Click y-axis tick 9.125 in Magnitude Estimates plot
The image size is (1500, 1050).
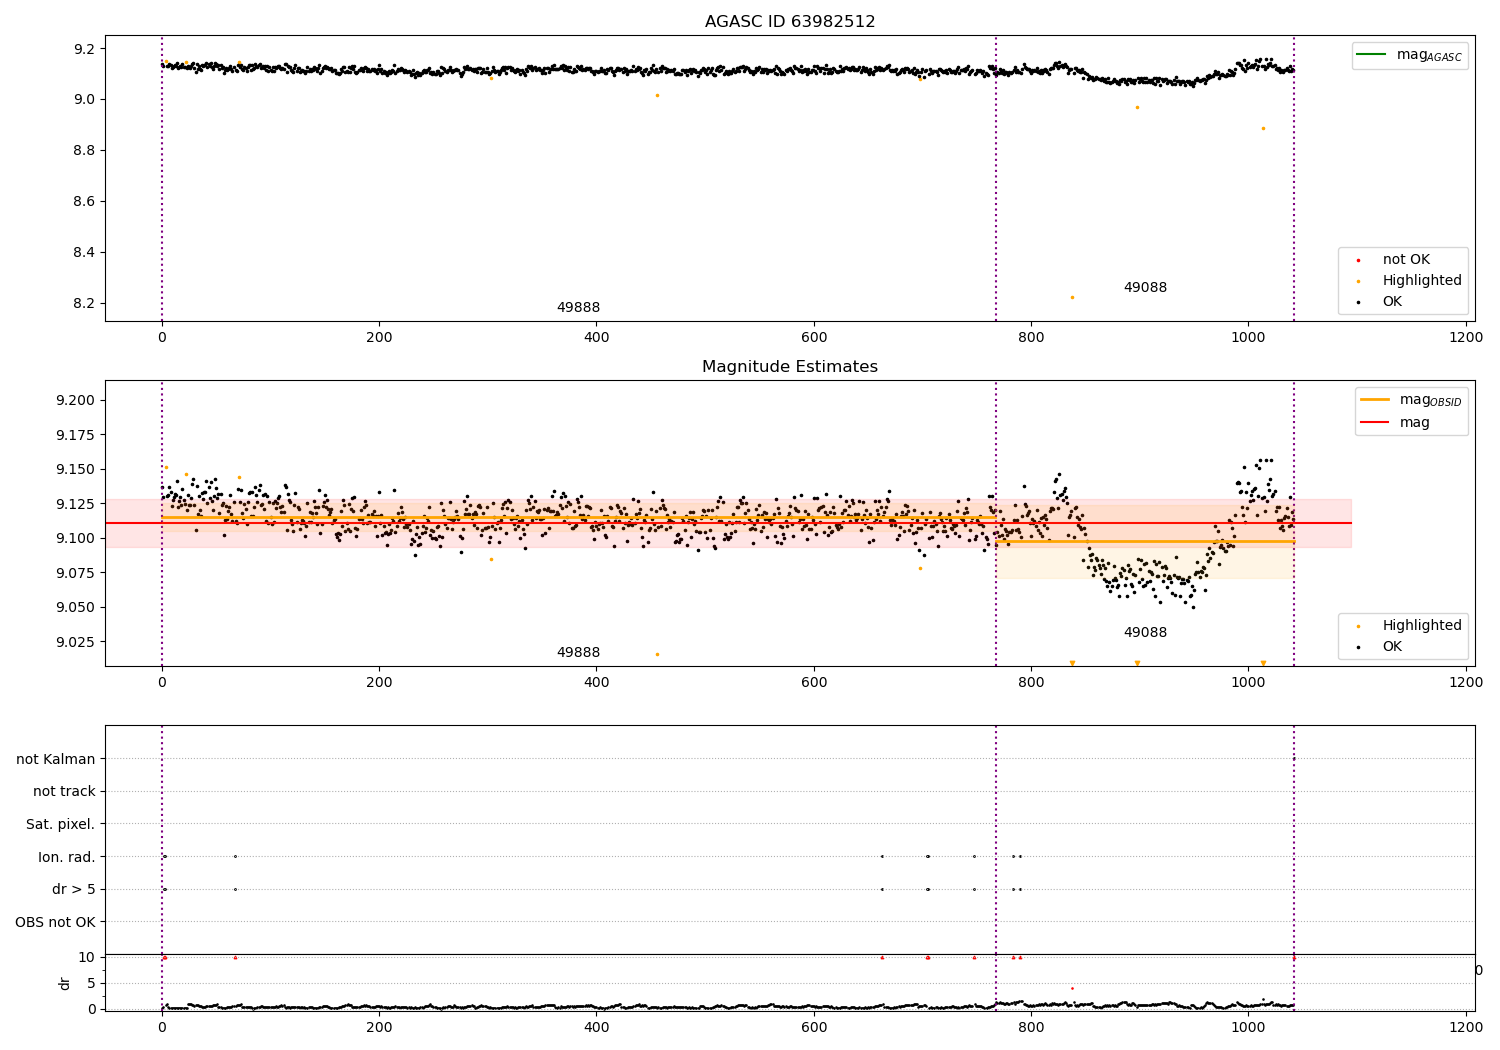pos(77,504)
